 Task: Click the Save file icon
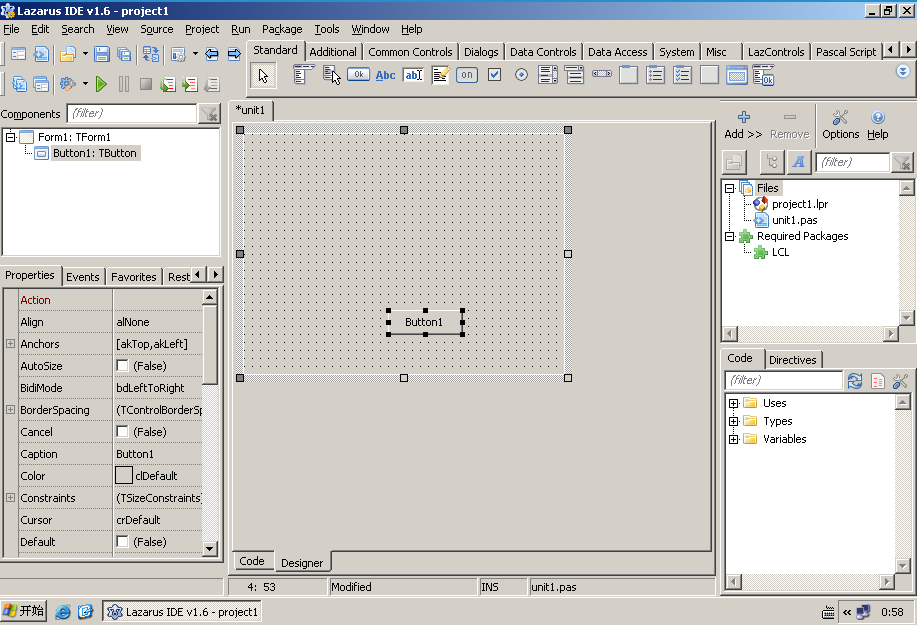pos(102,54)
